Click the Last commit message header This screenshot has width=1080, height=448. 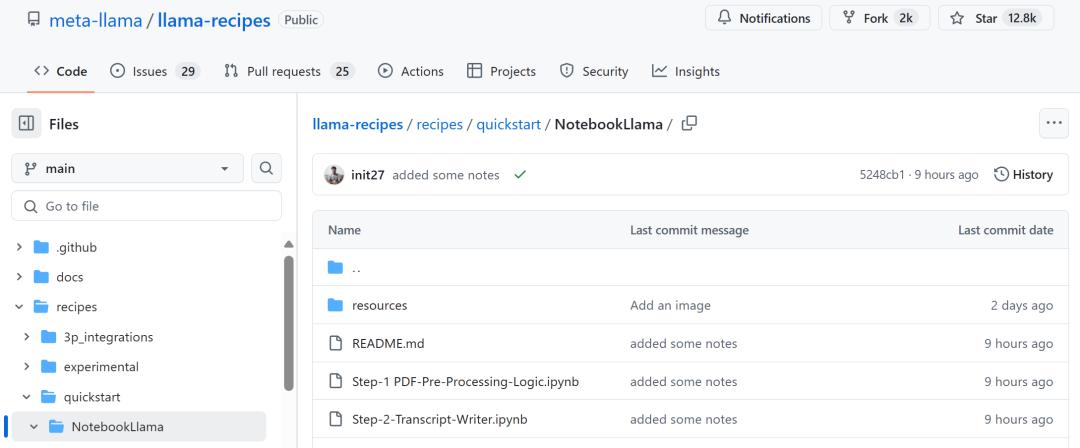coord(689,230)
